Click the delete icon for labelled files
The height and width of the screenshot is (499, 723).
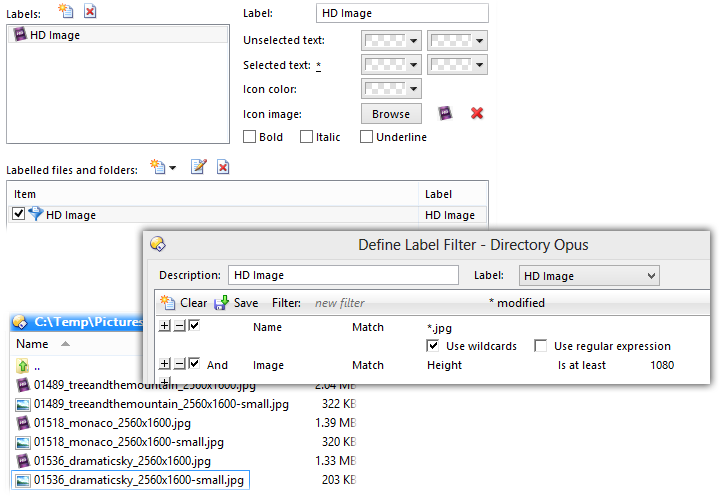tap(223, 168)
